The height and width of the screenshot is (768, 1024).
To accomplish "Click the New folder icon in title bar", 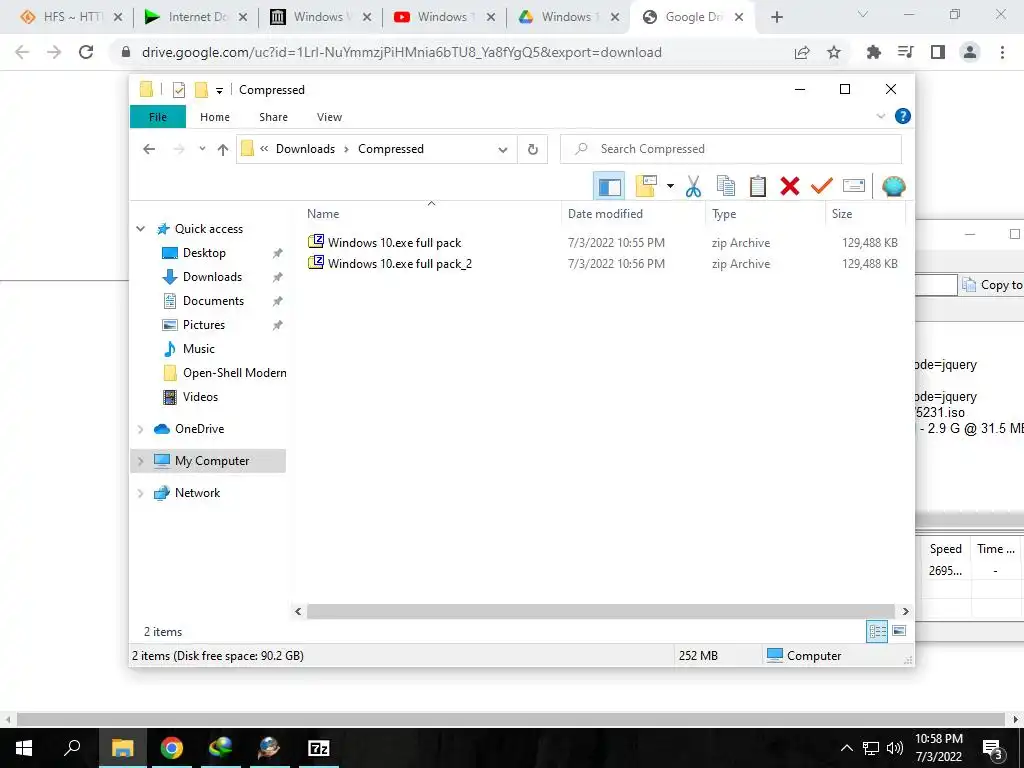I will [201, 90].
